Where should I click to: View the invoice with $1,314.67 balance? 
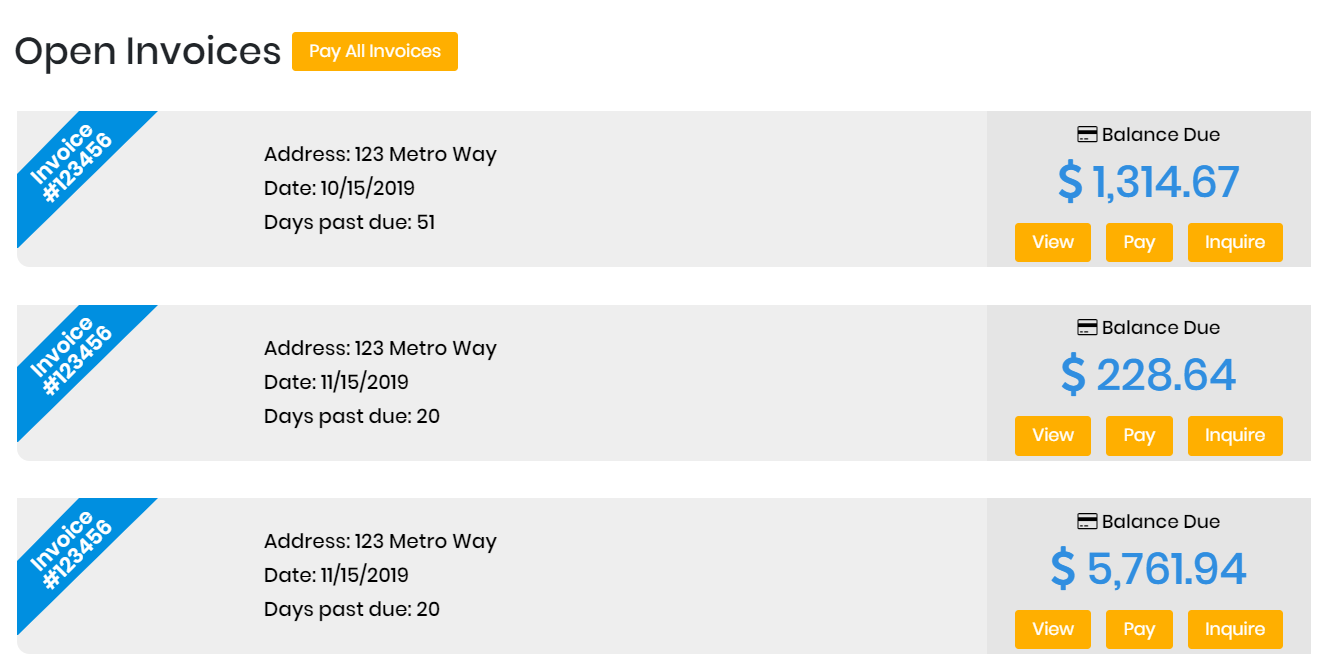tap(1052, 242)
